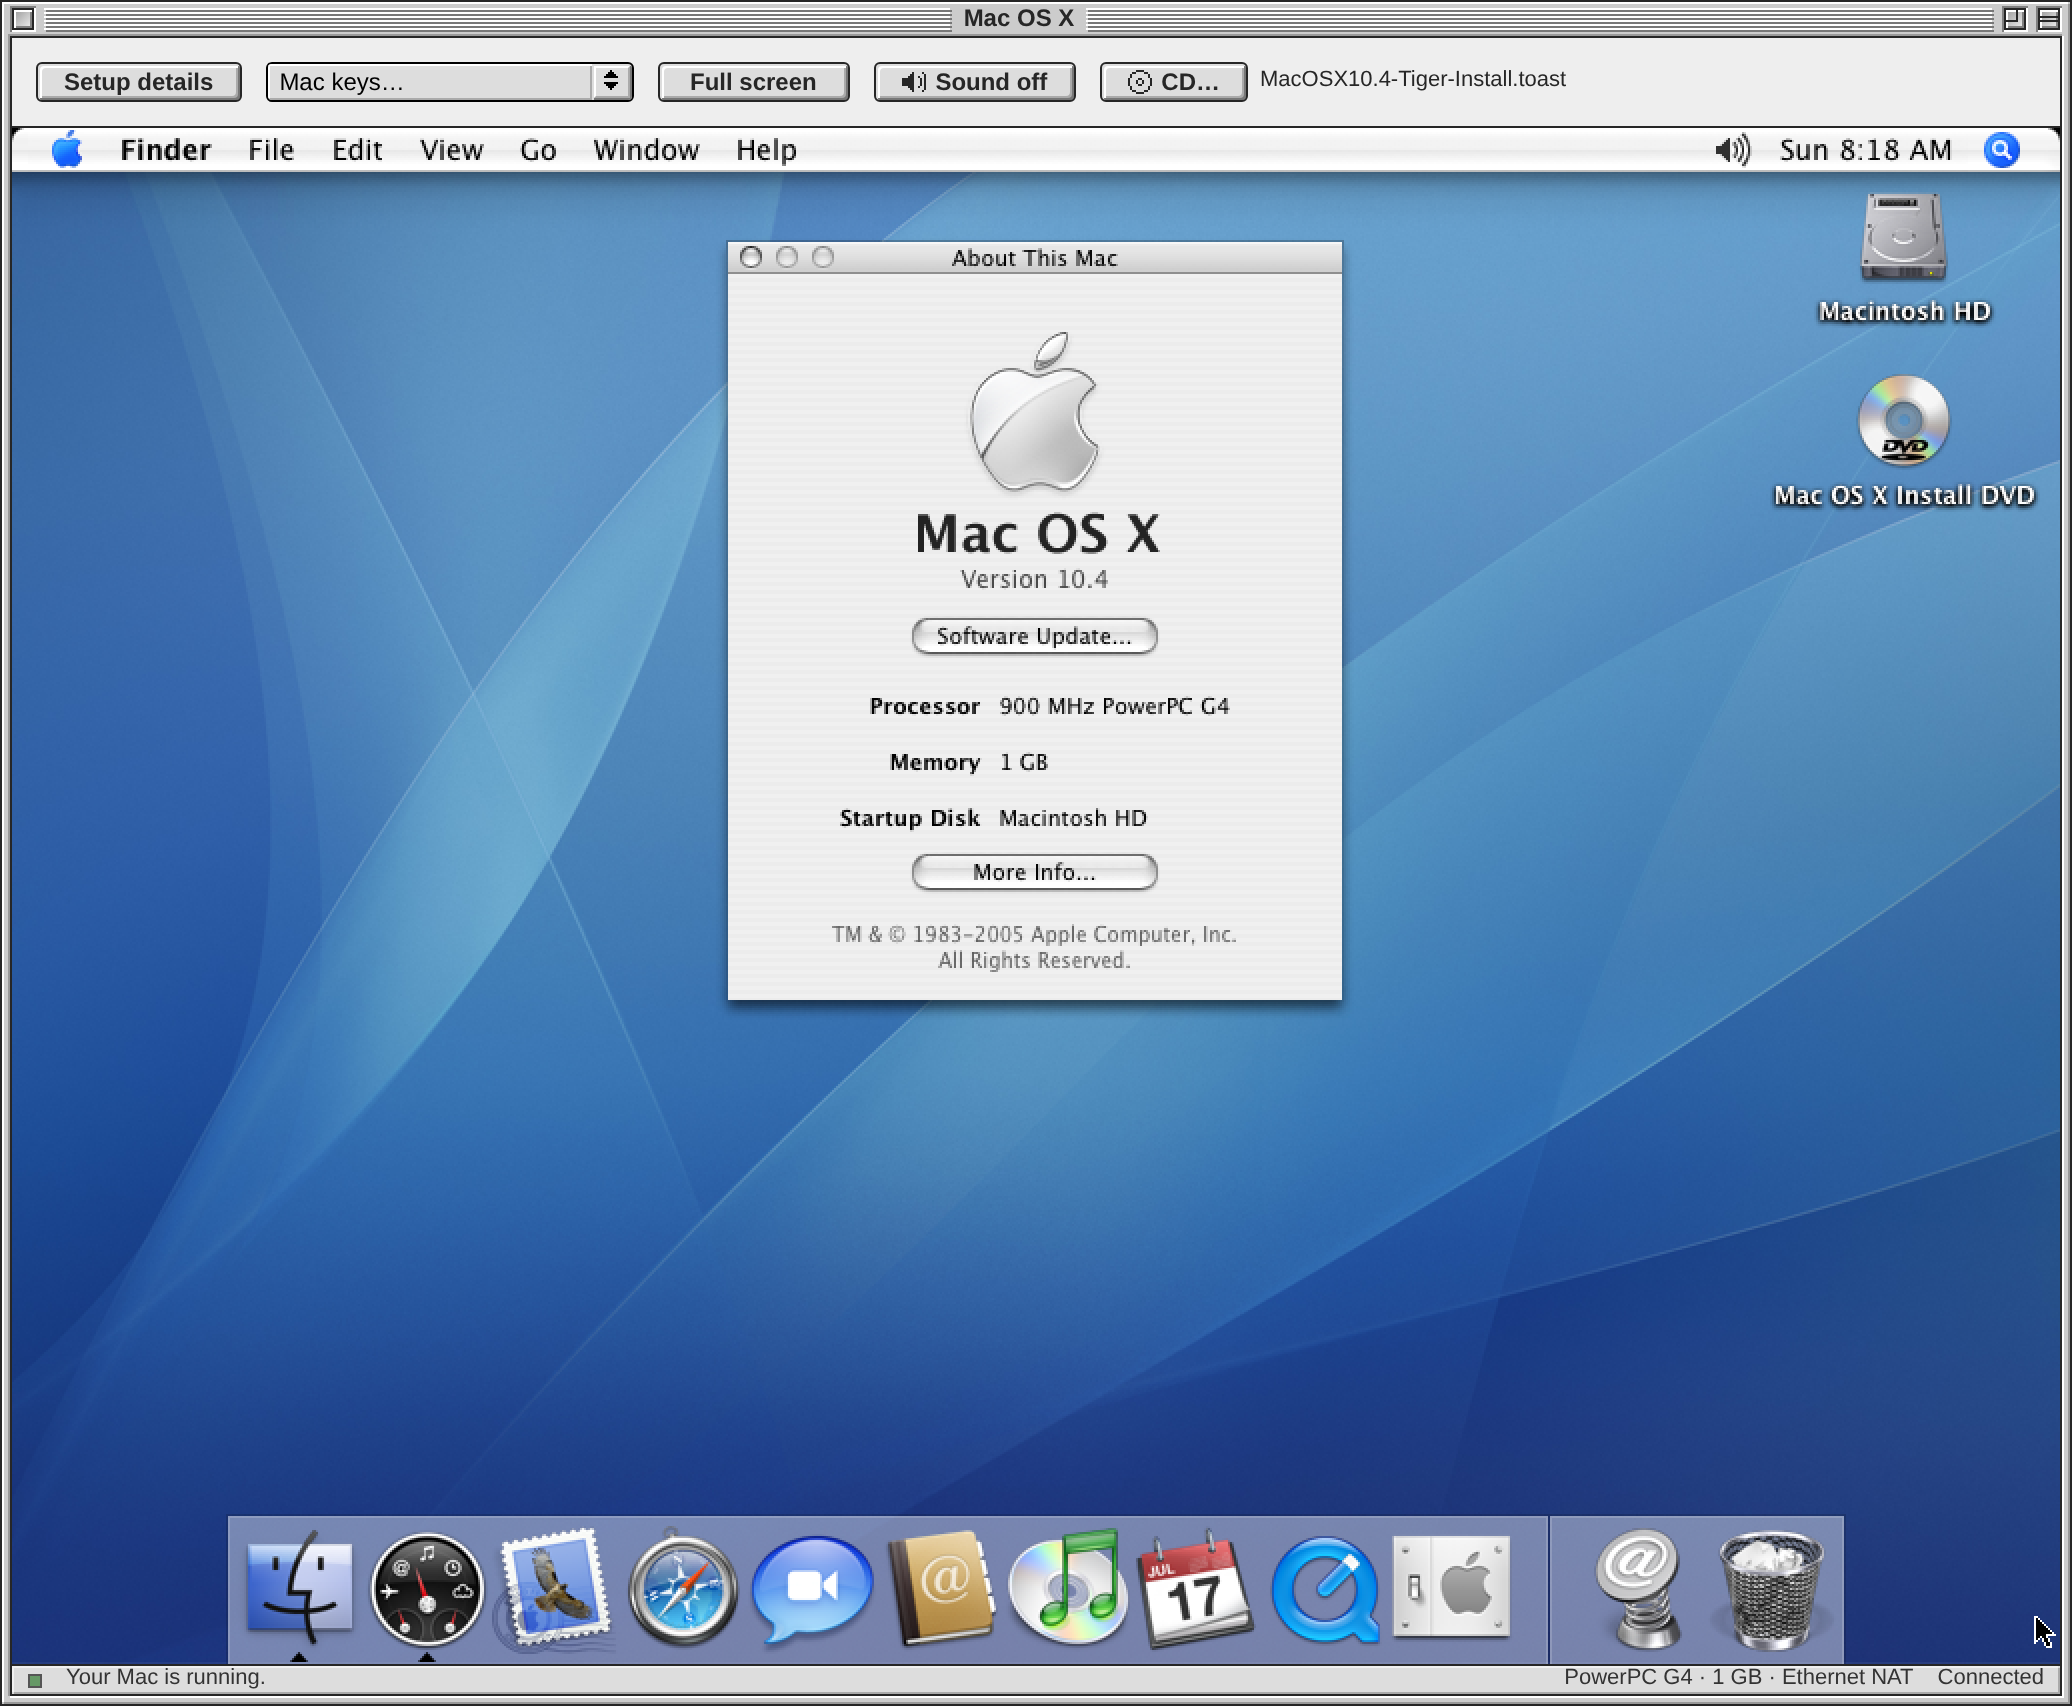
Task: Close the About This Mac window
Action: (751, 258)
